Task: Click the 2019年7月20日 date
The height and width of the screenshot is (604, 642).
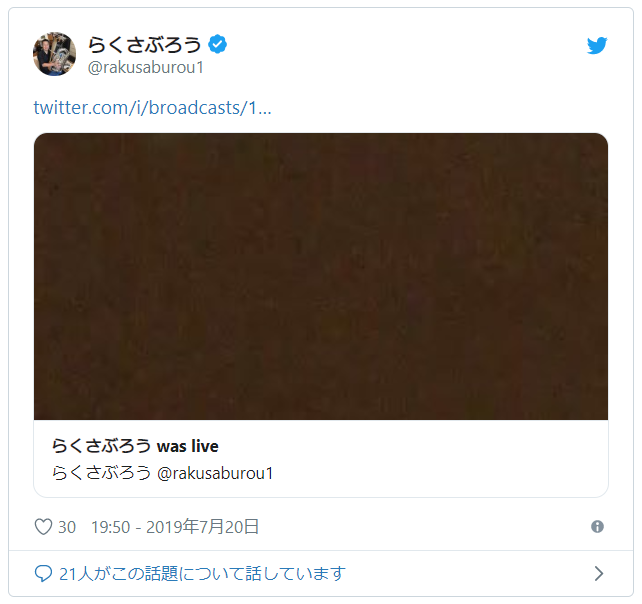Action: [x=203, y=527]
